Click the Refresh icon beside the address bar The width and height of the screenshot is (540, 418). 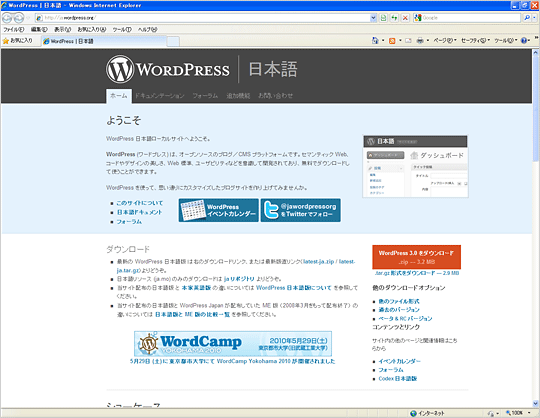[394, 18]
